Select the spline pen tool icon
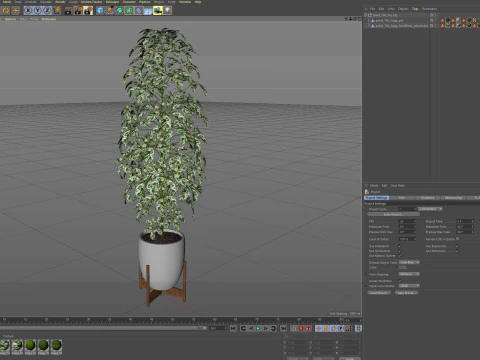The height and width of the screenshot is (360, 480). (110, 11)
